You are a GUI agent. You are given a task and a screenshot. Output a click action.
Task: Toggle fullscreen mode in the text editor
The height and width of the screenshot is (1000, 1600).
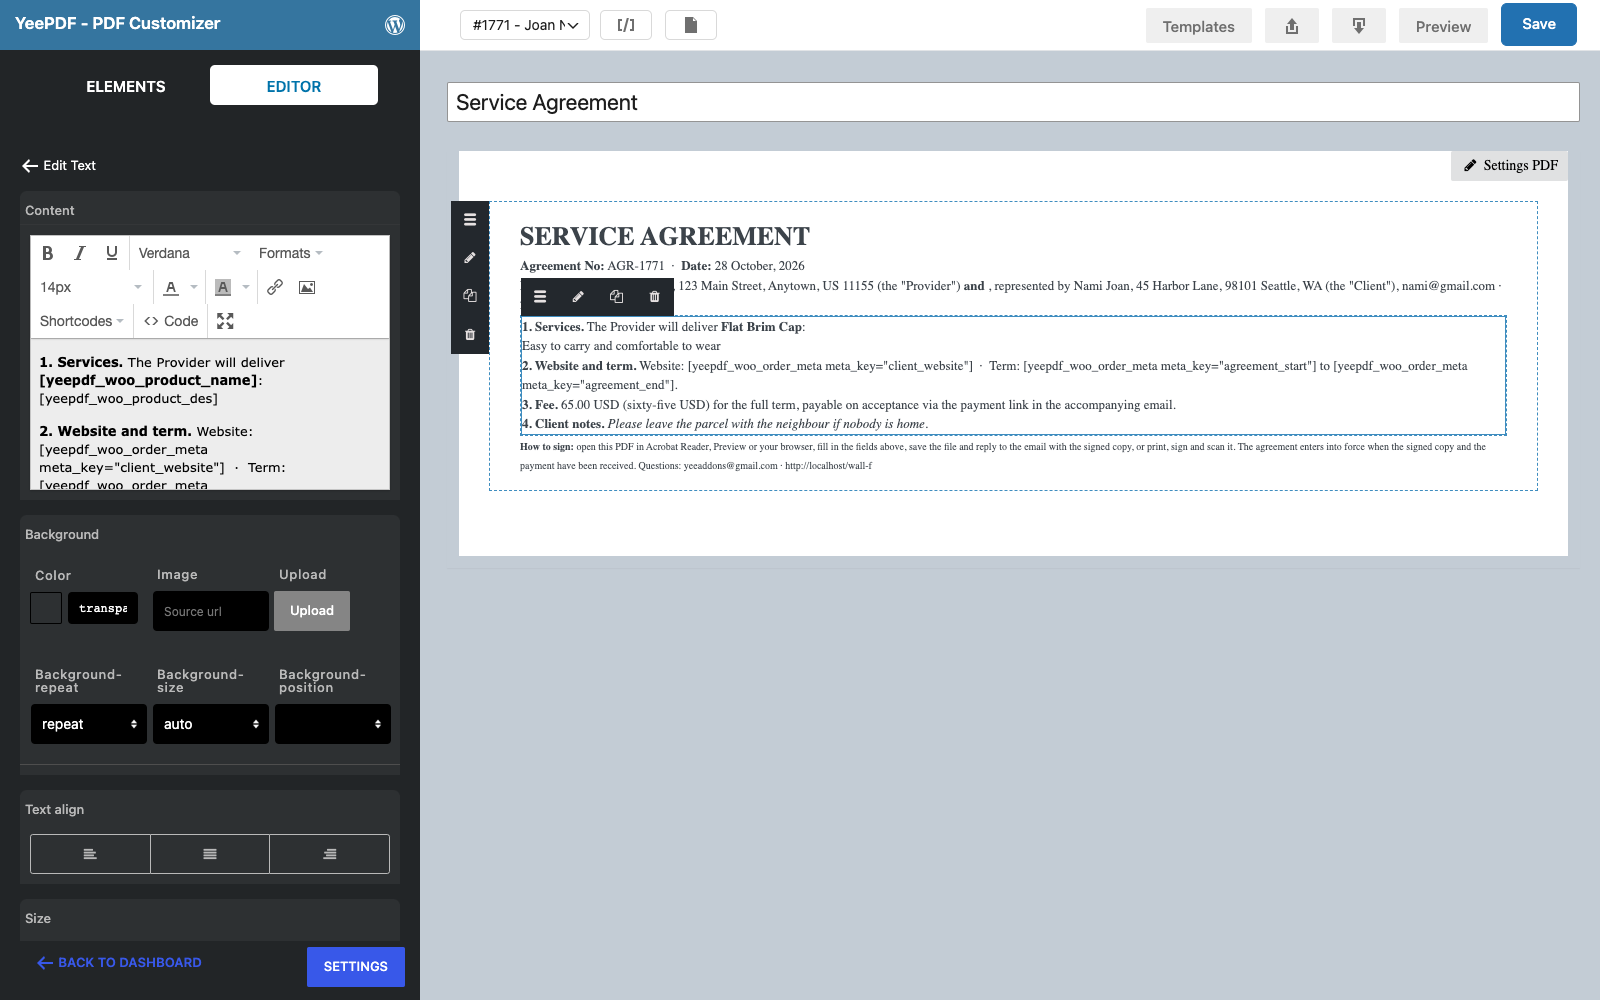pos(225,321)
